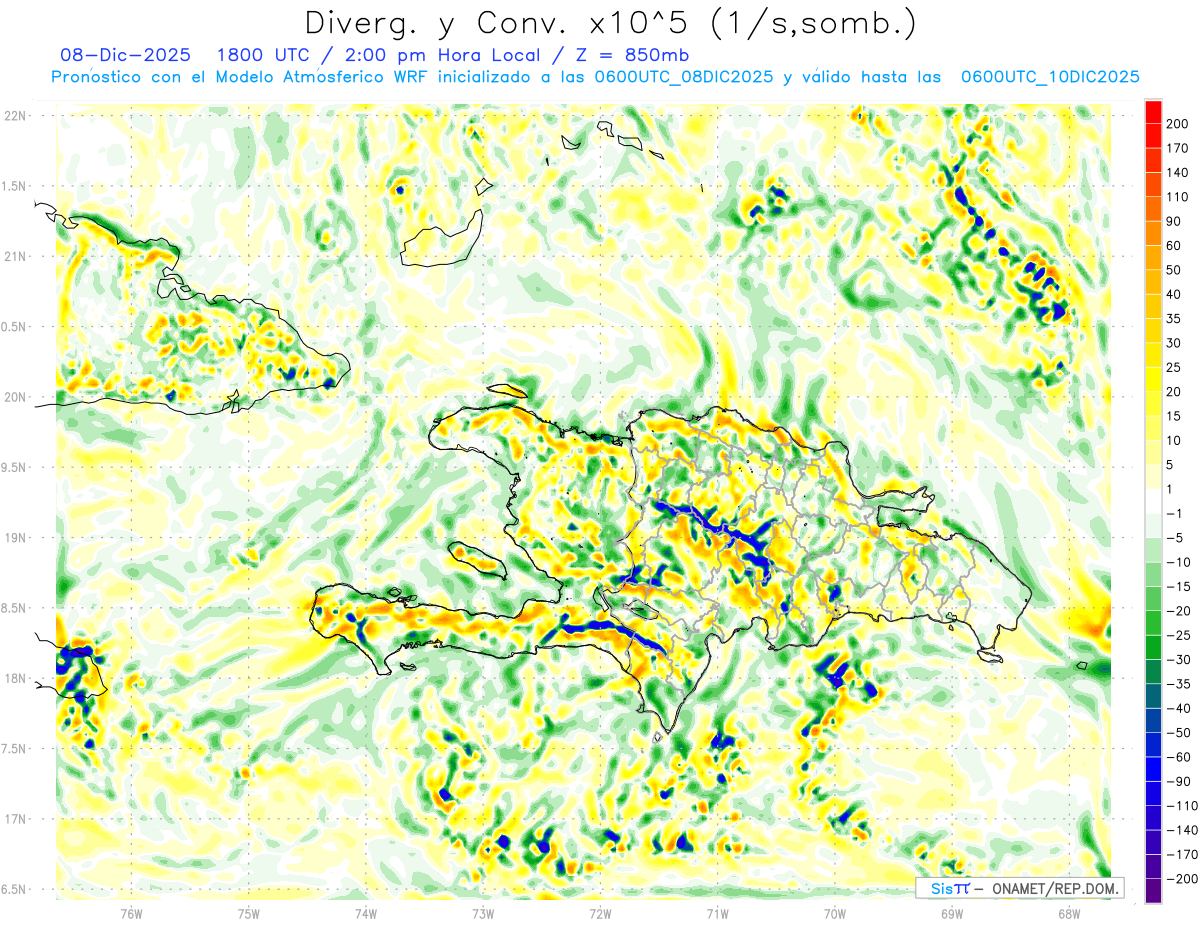This screenshot has height=927, width=1200.
Task: Click the positive "5" colorbar value
Action: click(1172, 465)
